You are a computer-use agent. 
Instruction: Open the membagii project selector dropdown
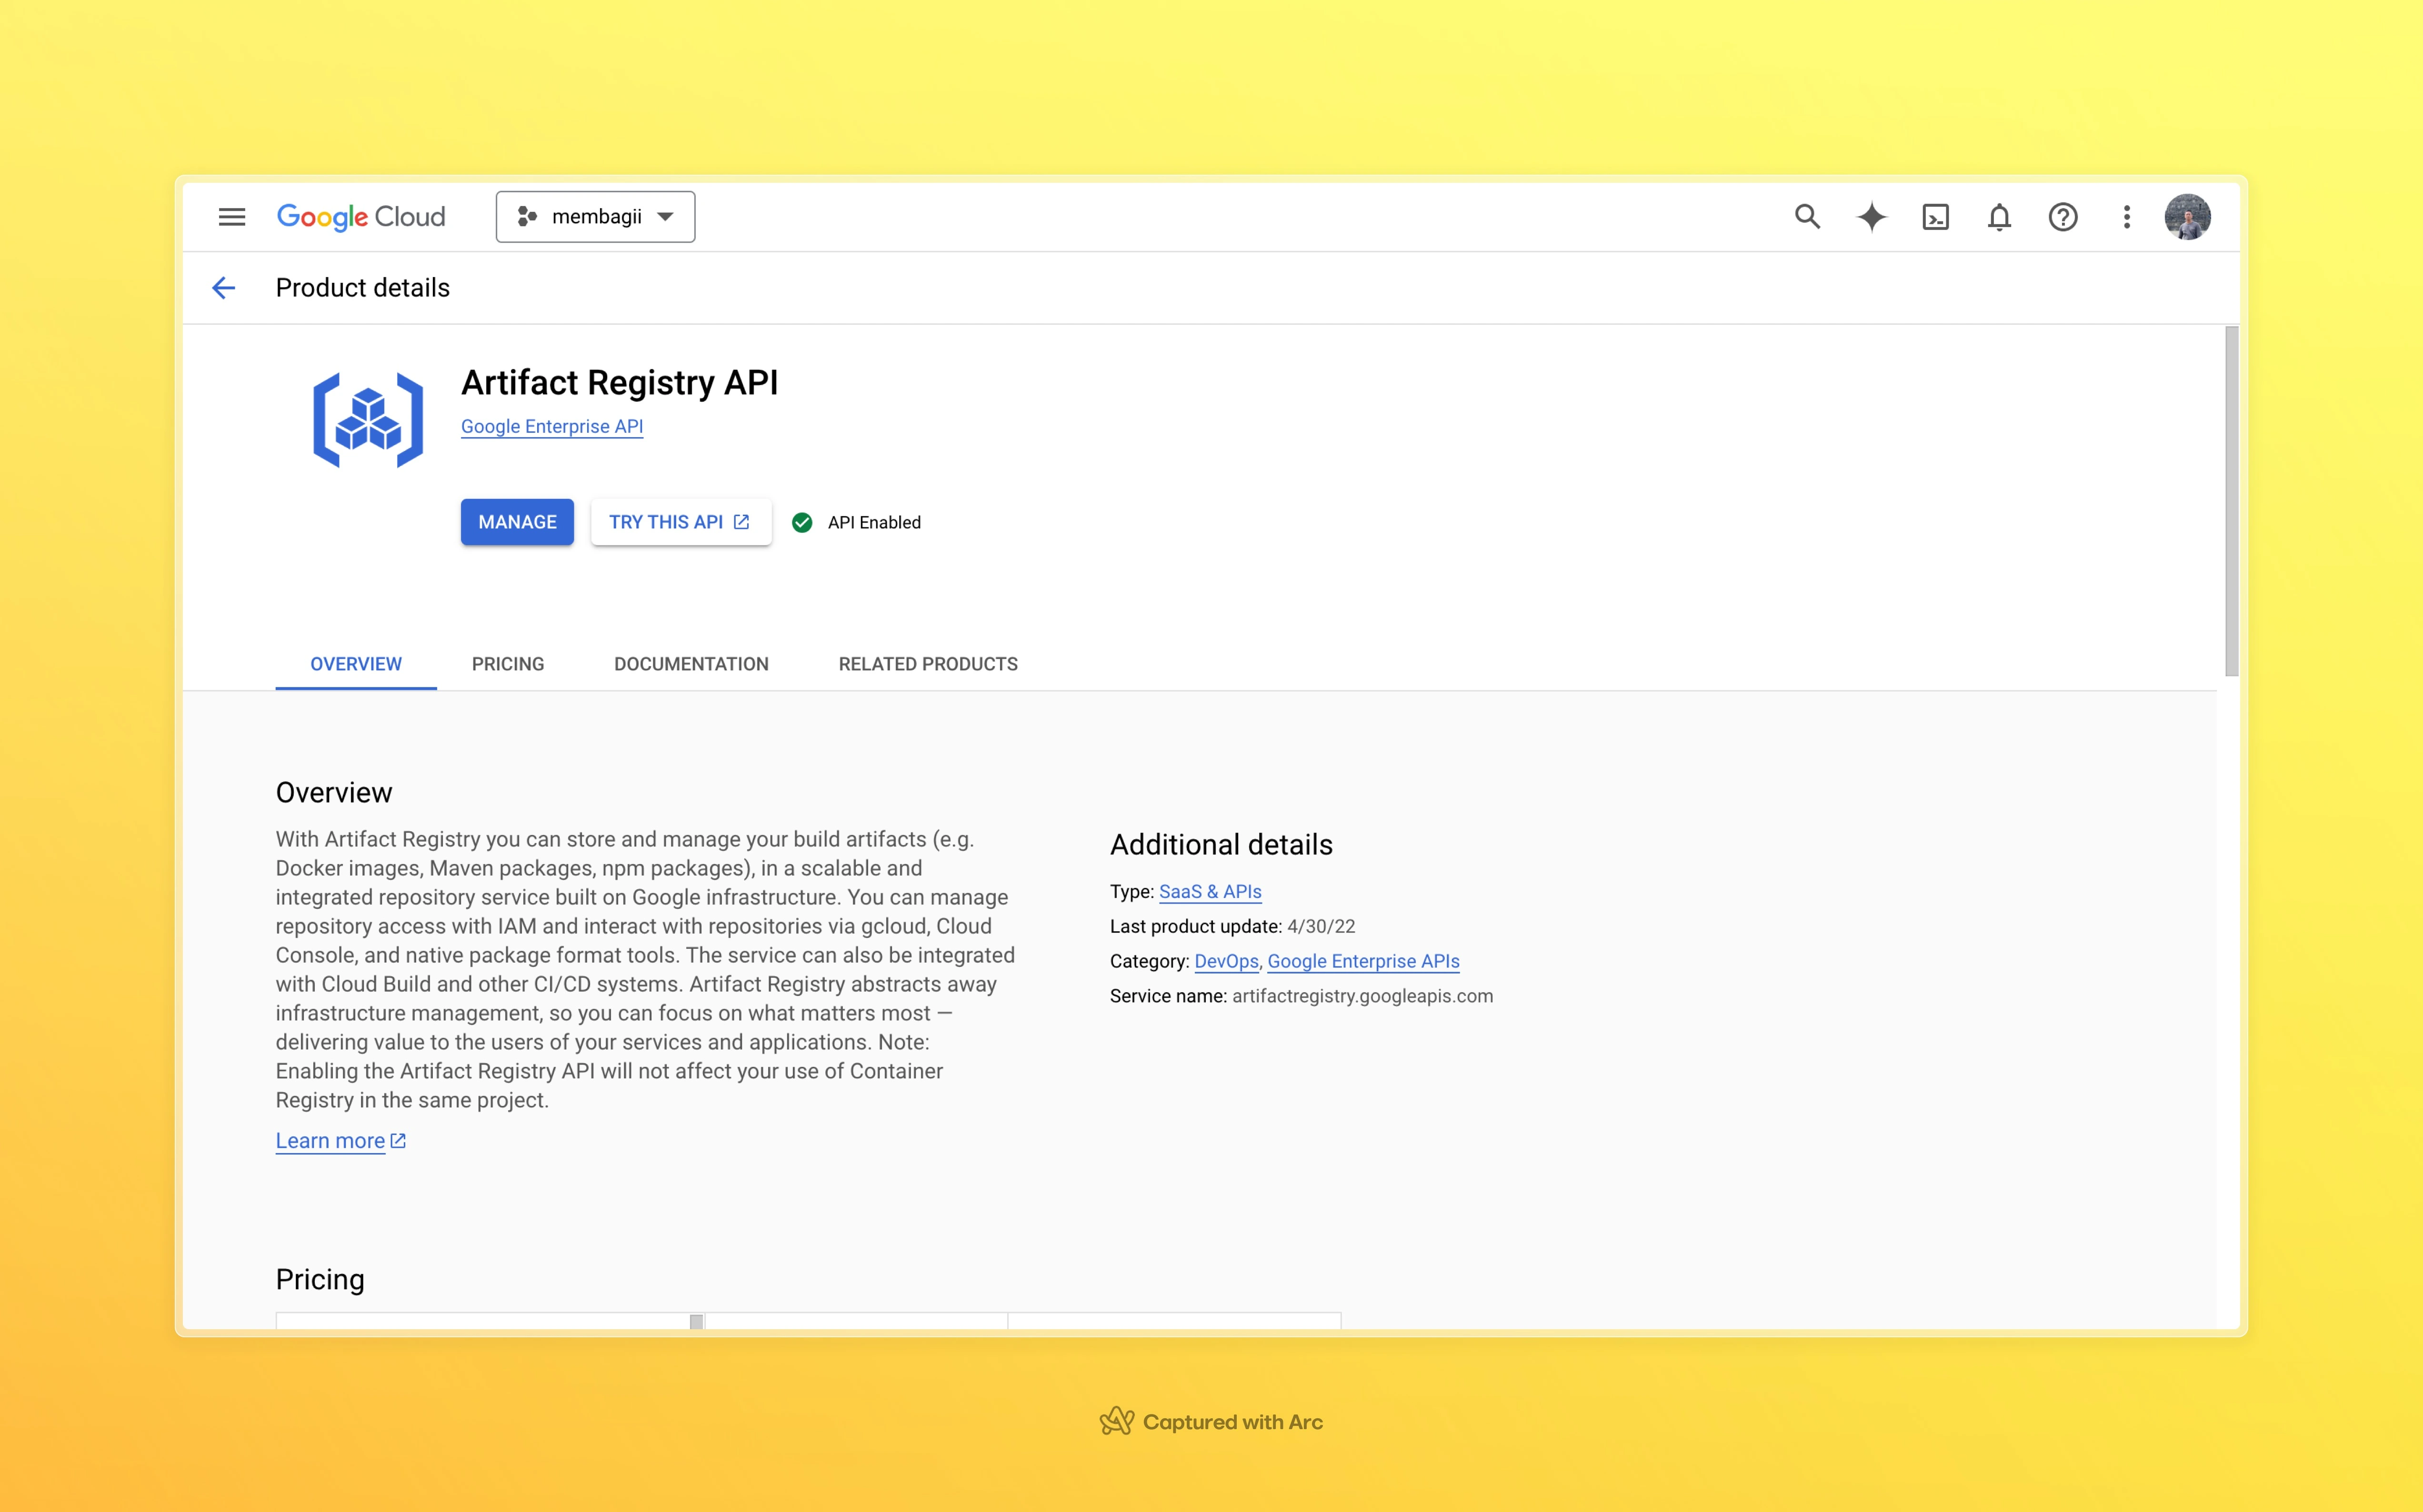[595, 216]
